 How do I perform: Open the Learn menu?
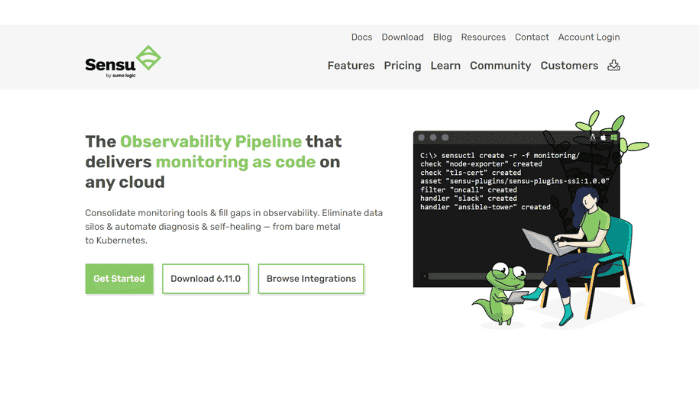point(446,66)
